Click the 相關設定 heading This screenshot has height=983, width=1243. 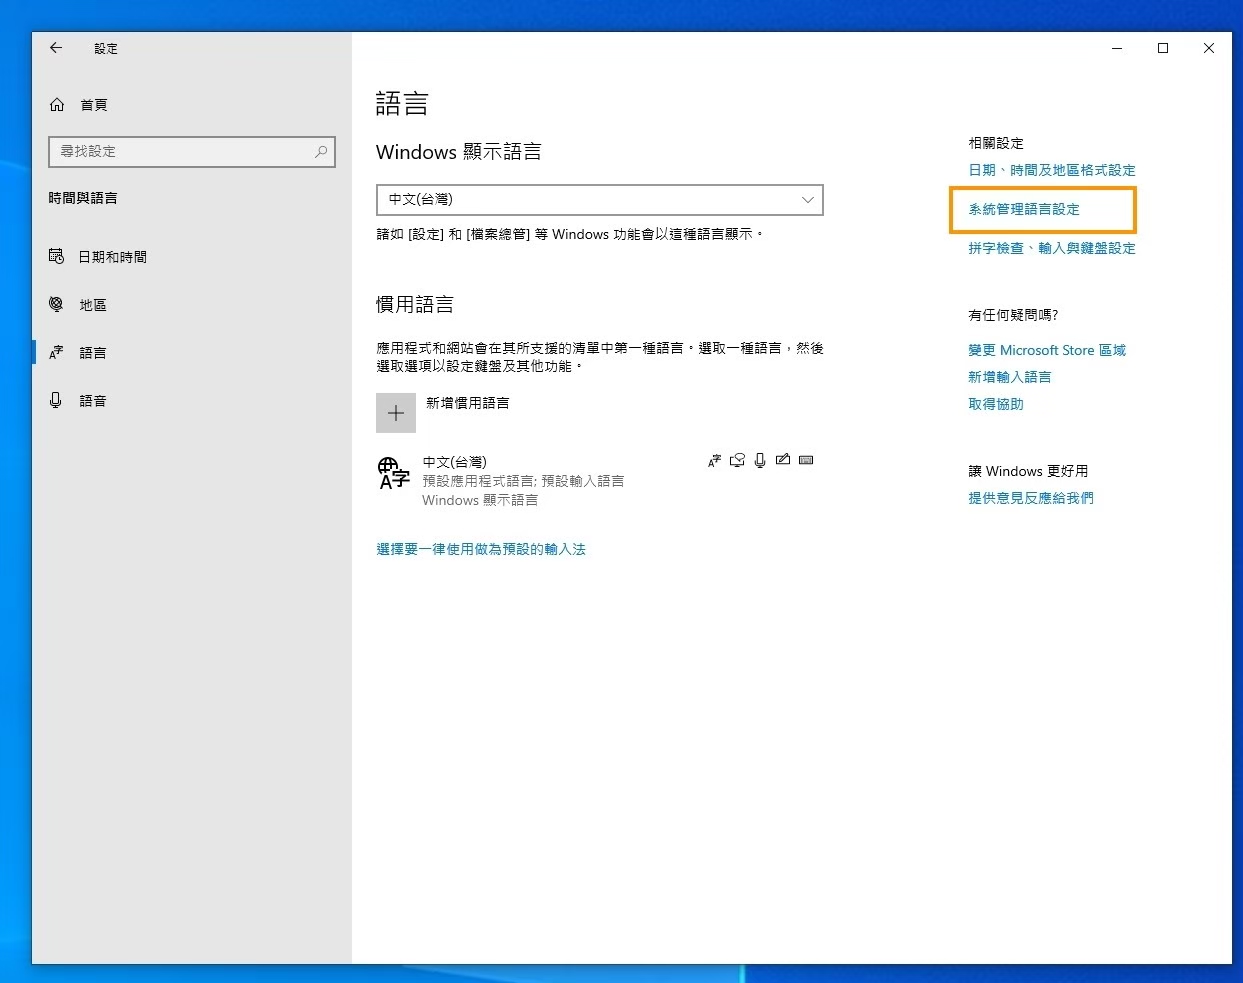click(x=996, y=143)
